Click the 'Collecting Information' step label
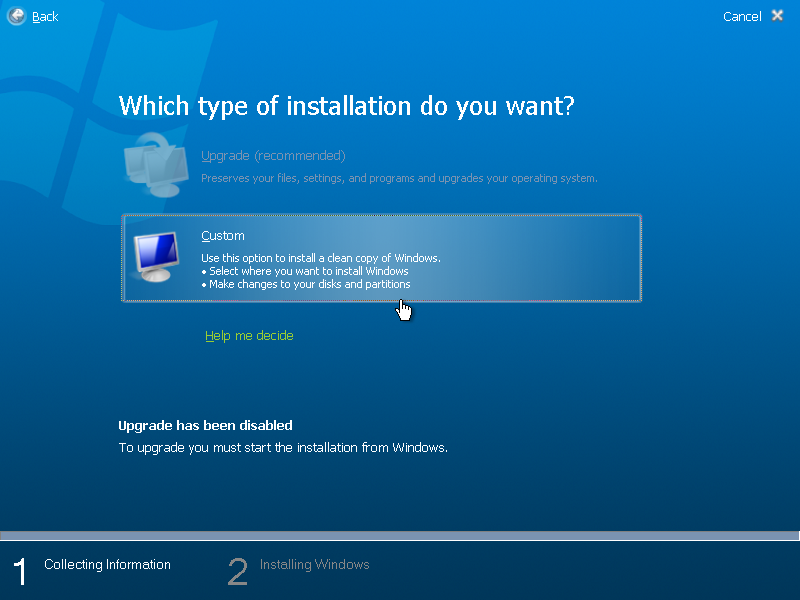The width and height of the screenshot is (800, 600). pyautogui.click(x=107, y=565)
